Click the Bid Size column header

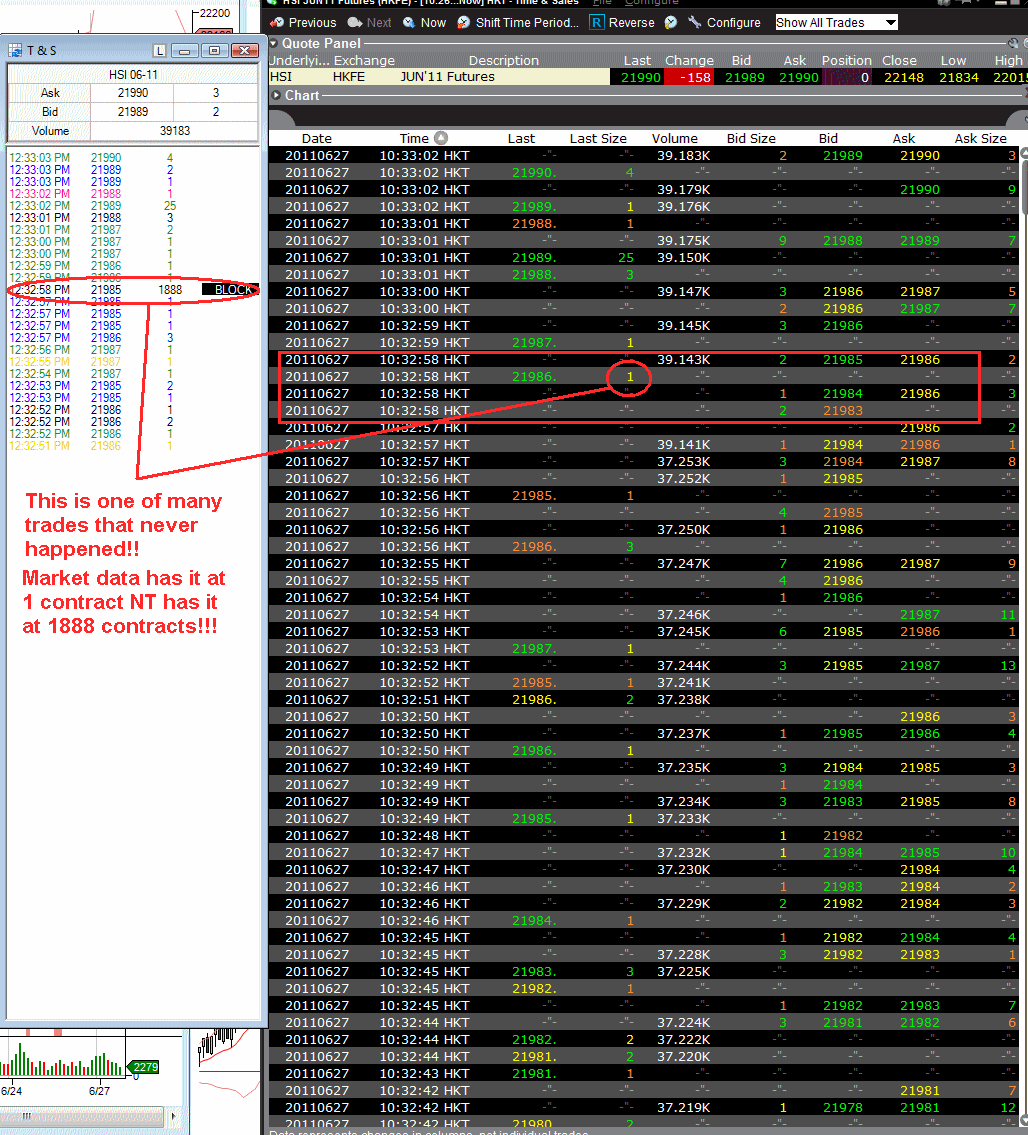click(x=751, y=138)
